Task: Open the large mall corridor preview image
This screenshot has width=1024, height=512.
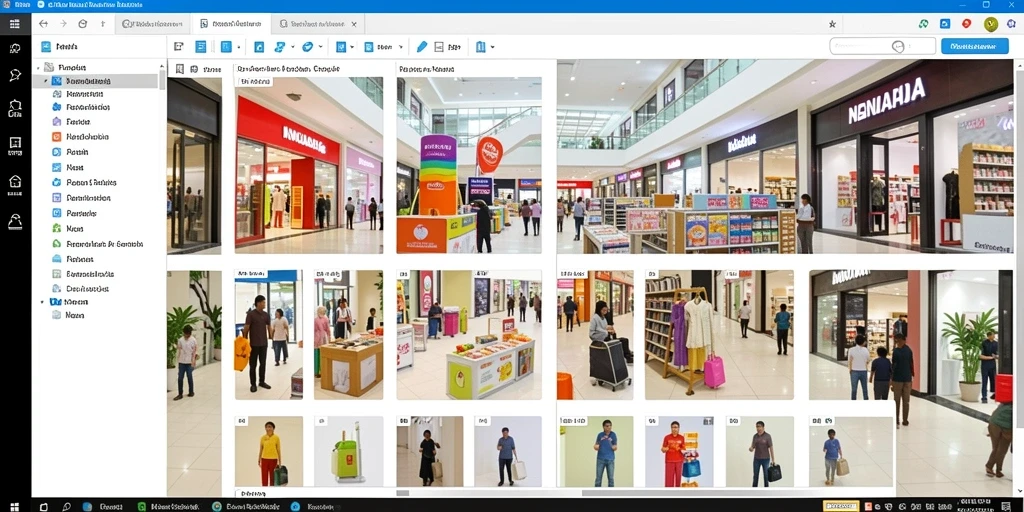Action: pyautogui.click(x=784, y=157)
